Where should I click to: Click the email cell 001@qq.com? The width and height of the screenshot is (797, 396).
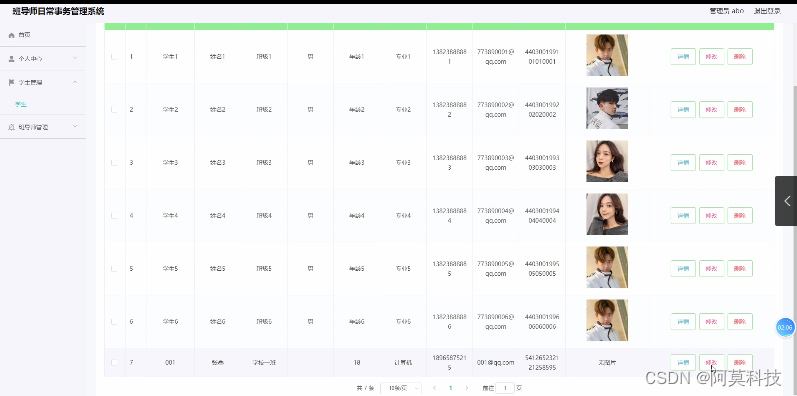(496, 363)
